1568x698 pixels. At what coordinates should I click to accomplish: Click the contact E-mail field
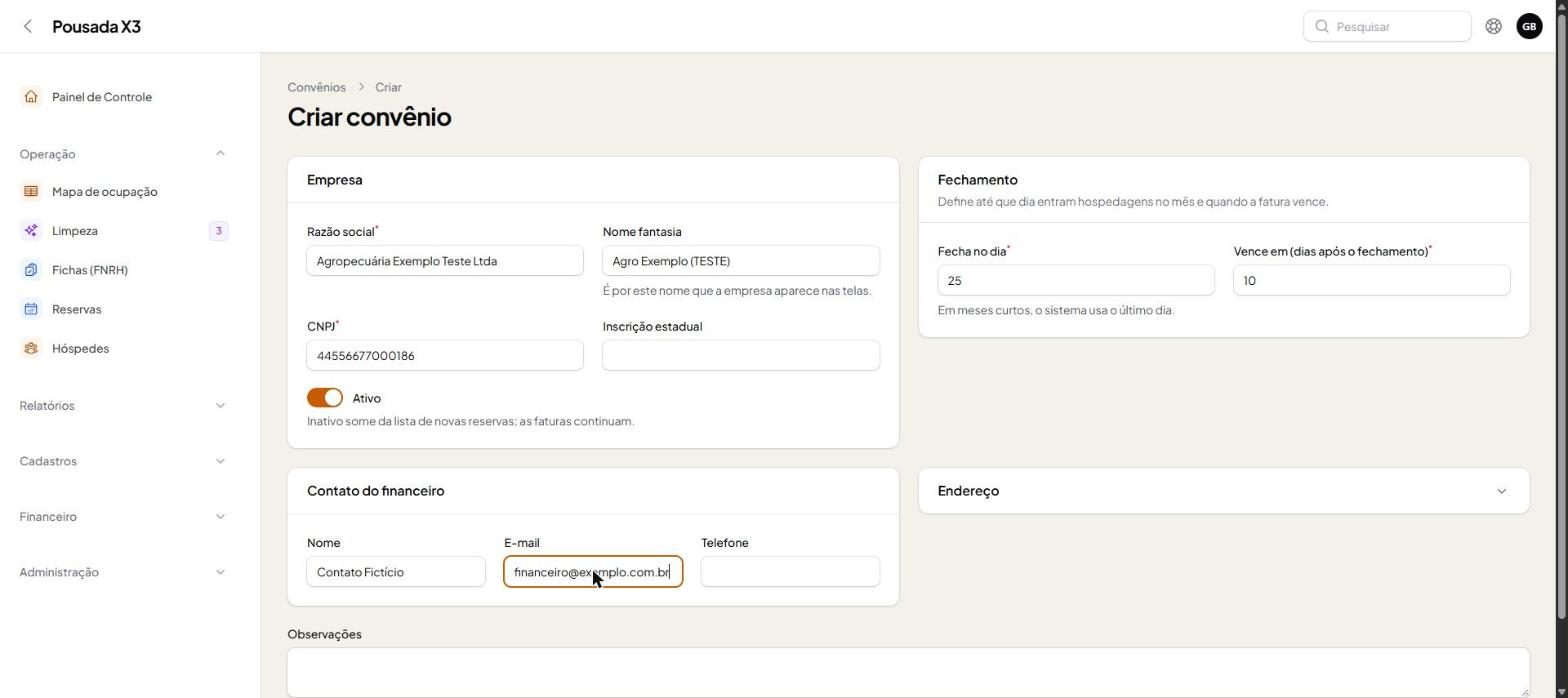(593, 572)
